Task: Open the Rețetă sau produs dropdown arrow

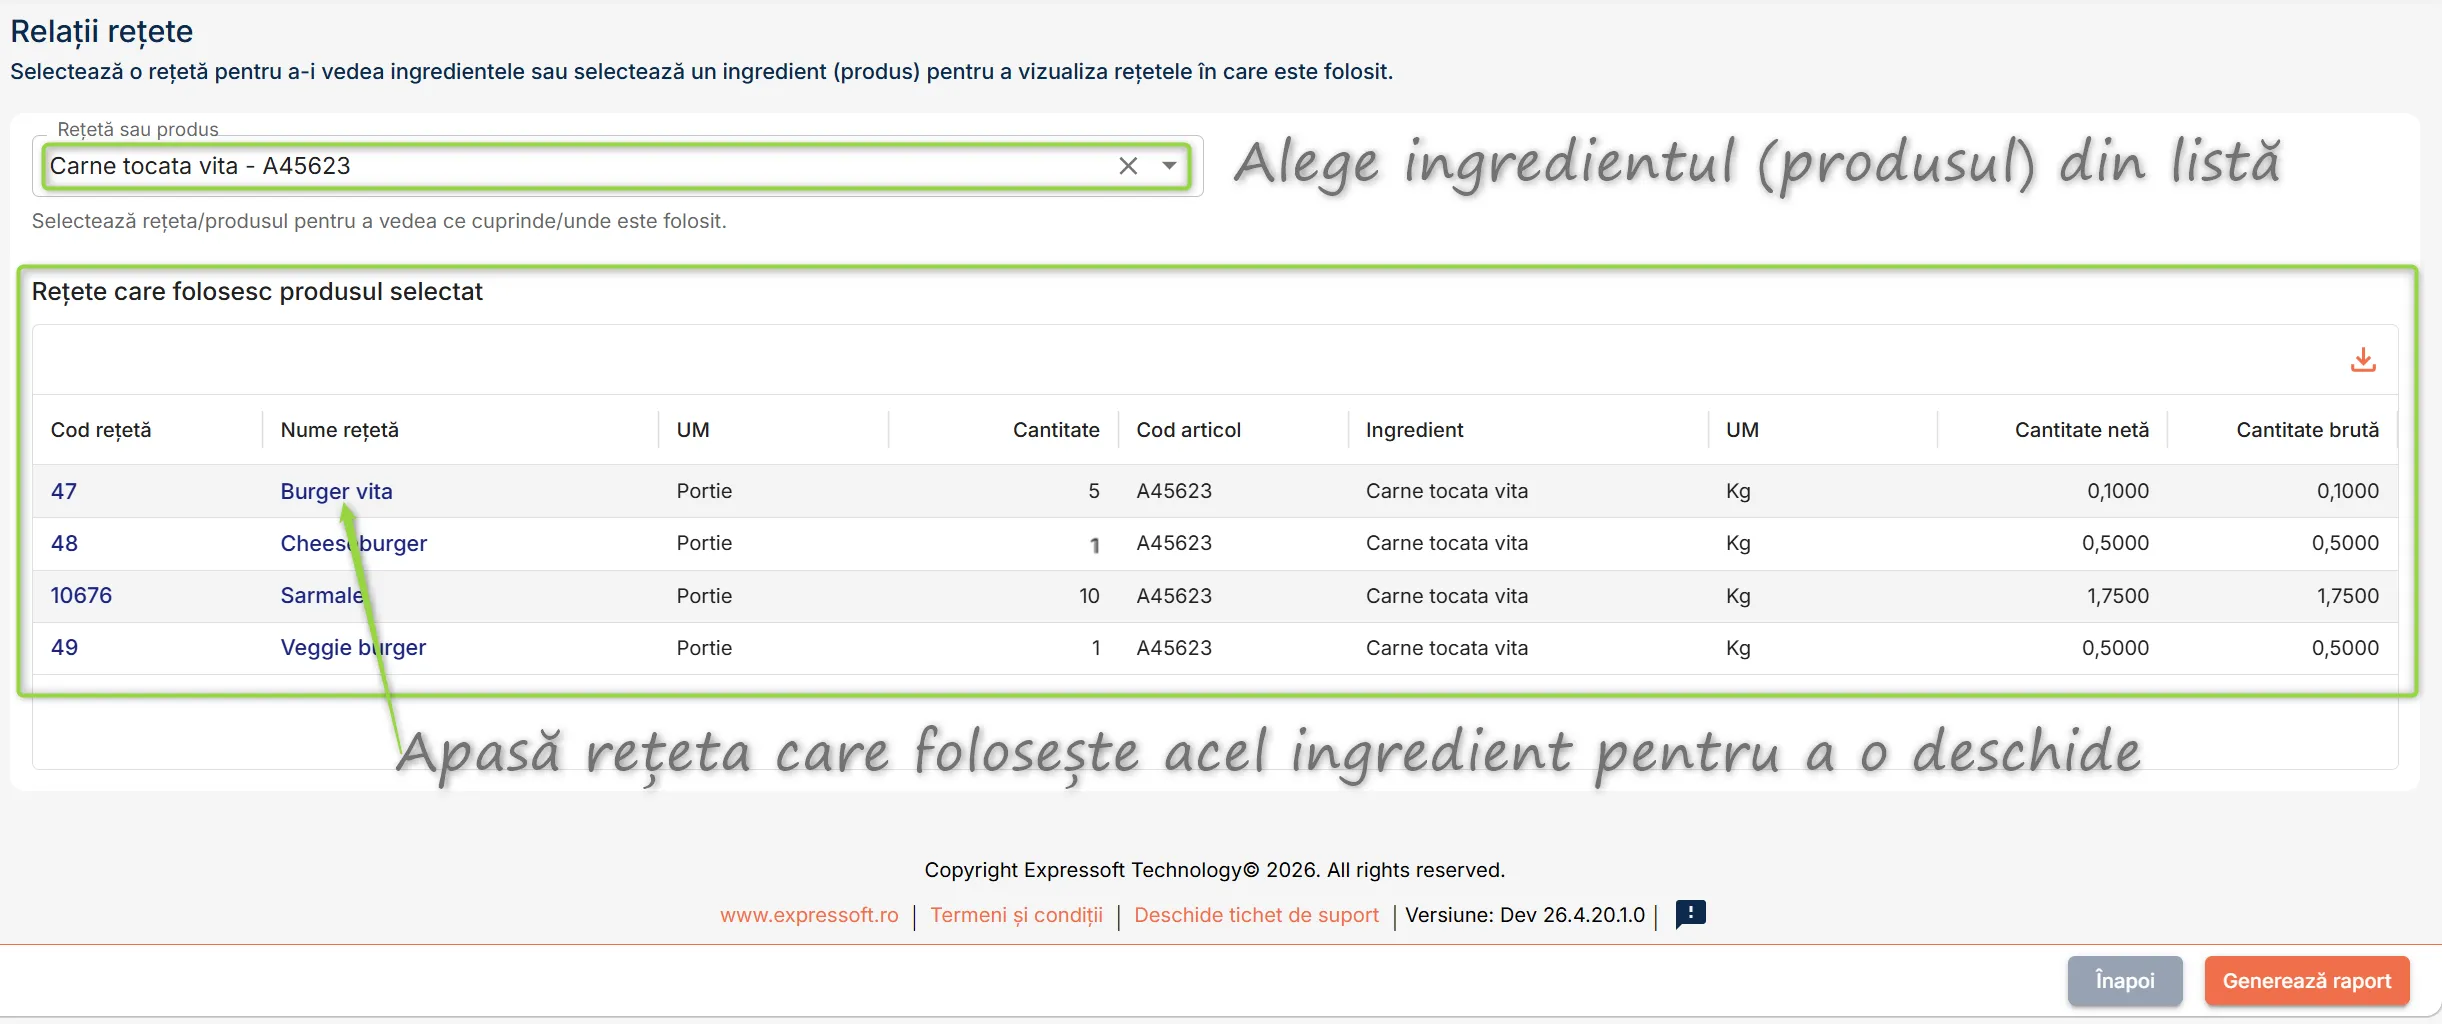Action: [x=1169, y=166]
